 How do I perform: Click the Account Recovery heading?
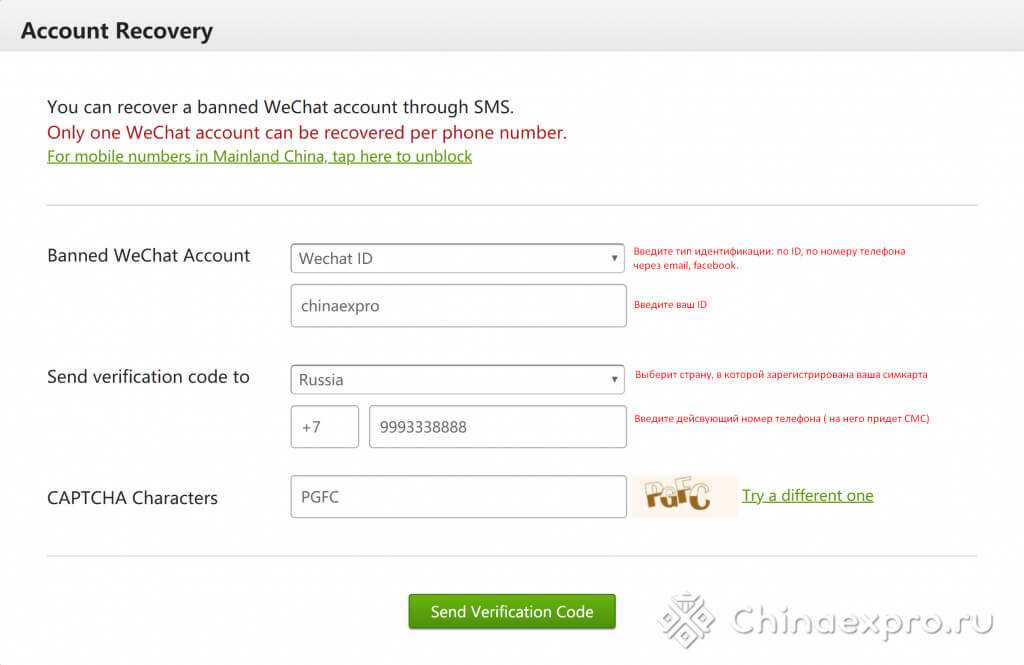(116, 30)
